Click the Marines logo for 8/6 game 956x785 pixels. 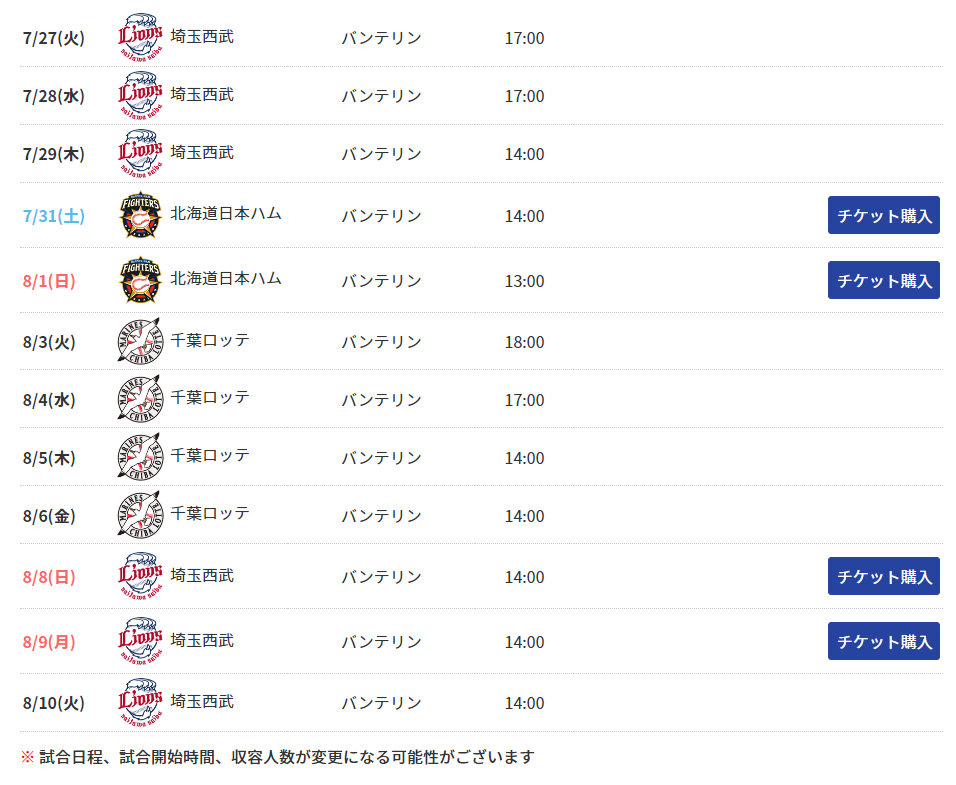point(140,514)
